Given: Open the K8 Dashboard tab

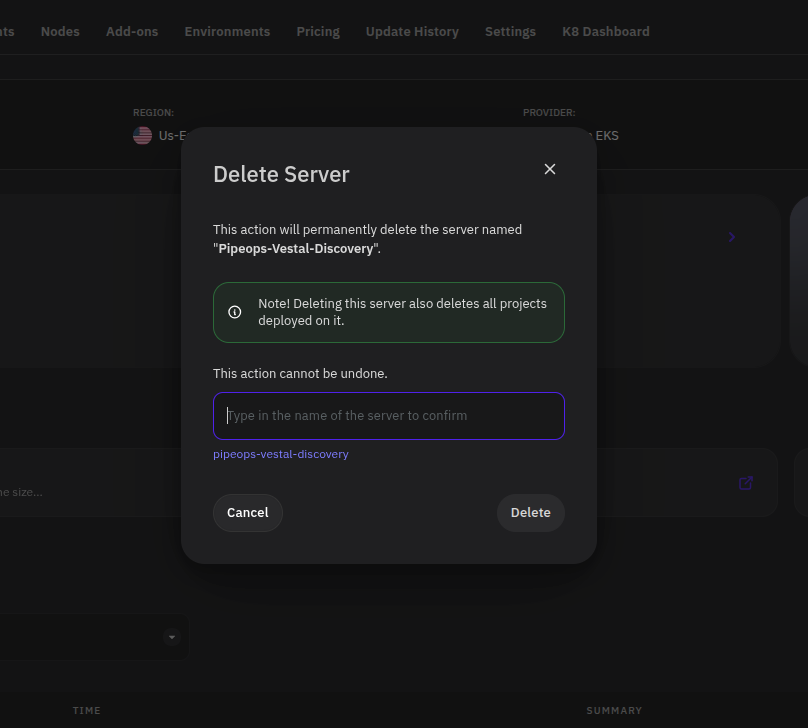Looking at the screenshot, I should tap(605, 31).
